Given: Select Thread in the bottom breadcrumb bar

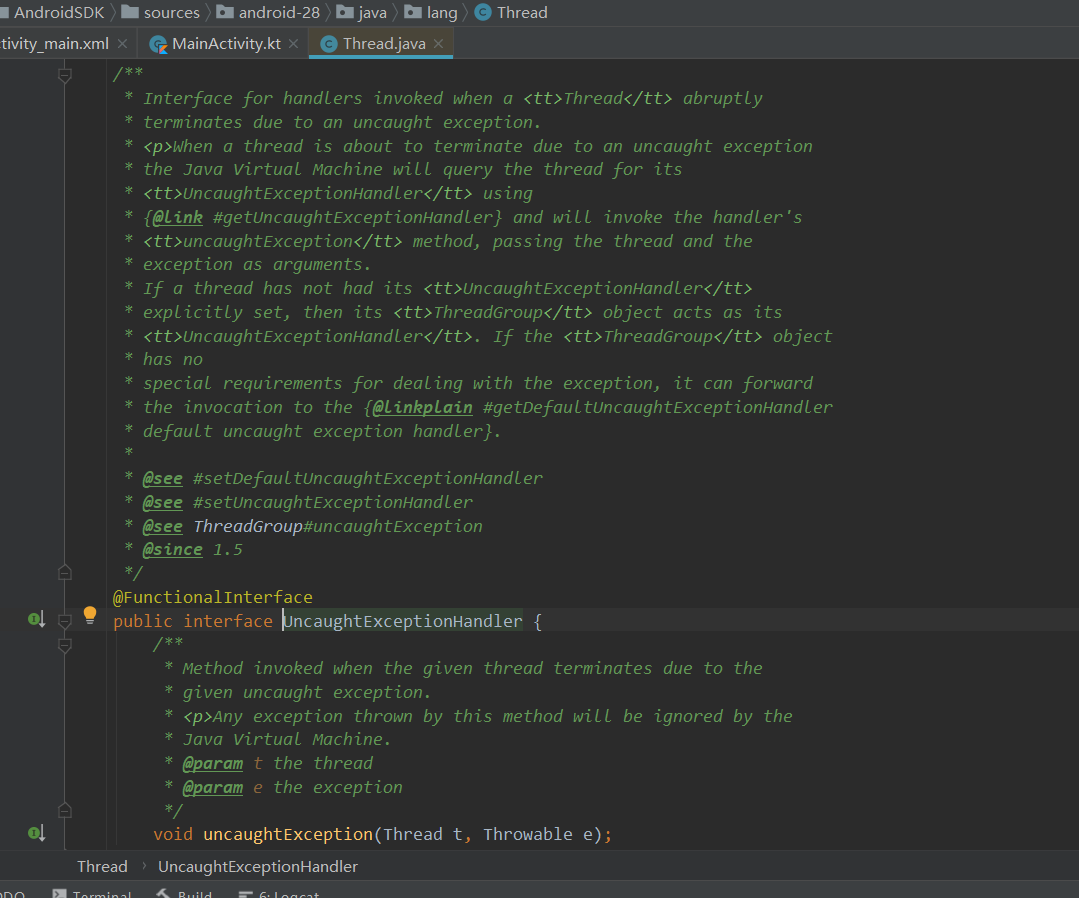Looking at the screenshot, I should click(102, 866).
